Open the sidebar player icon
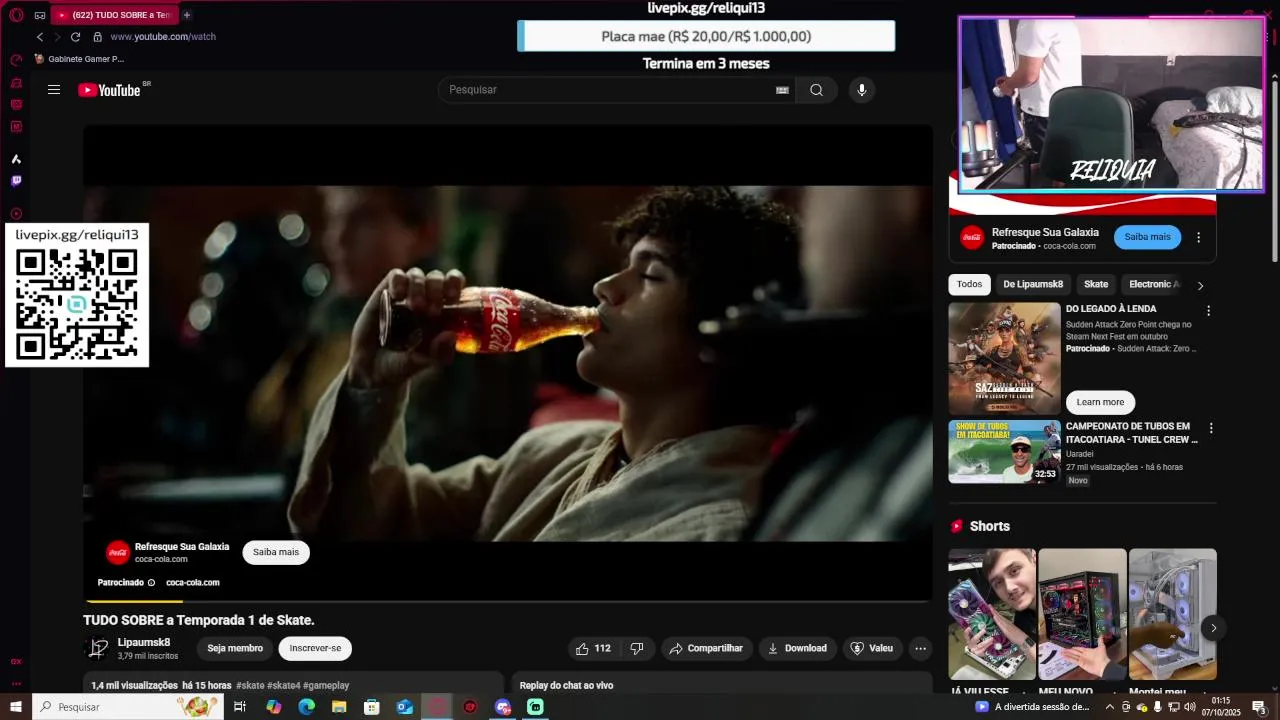The image size is (1280, 720). (16, 213)
